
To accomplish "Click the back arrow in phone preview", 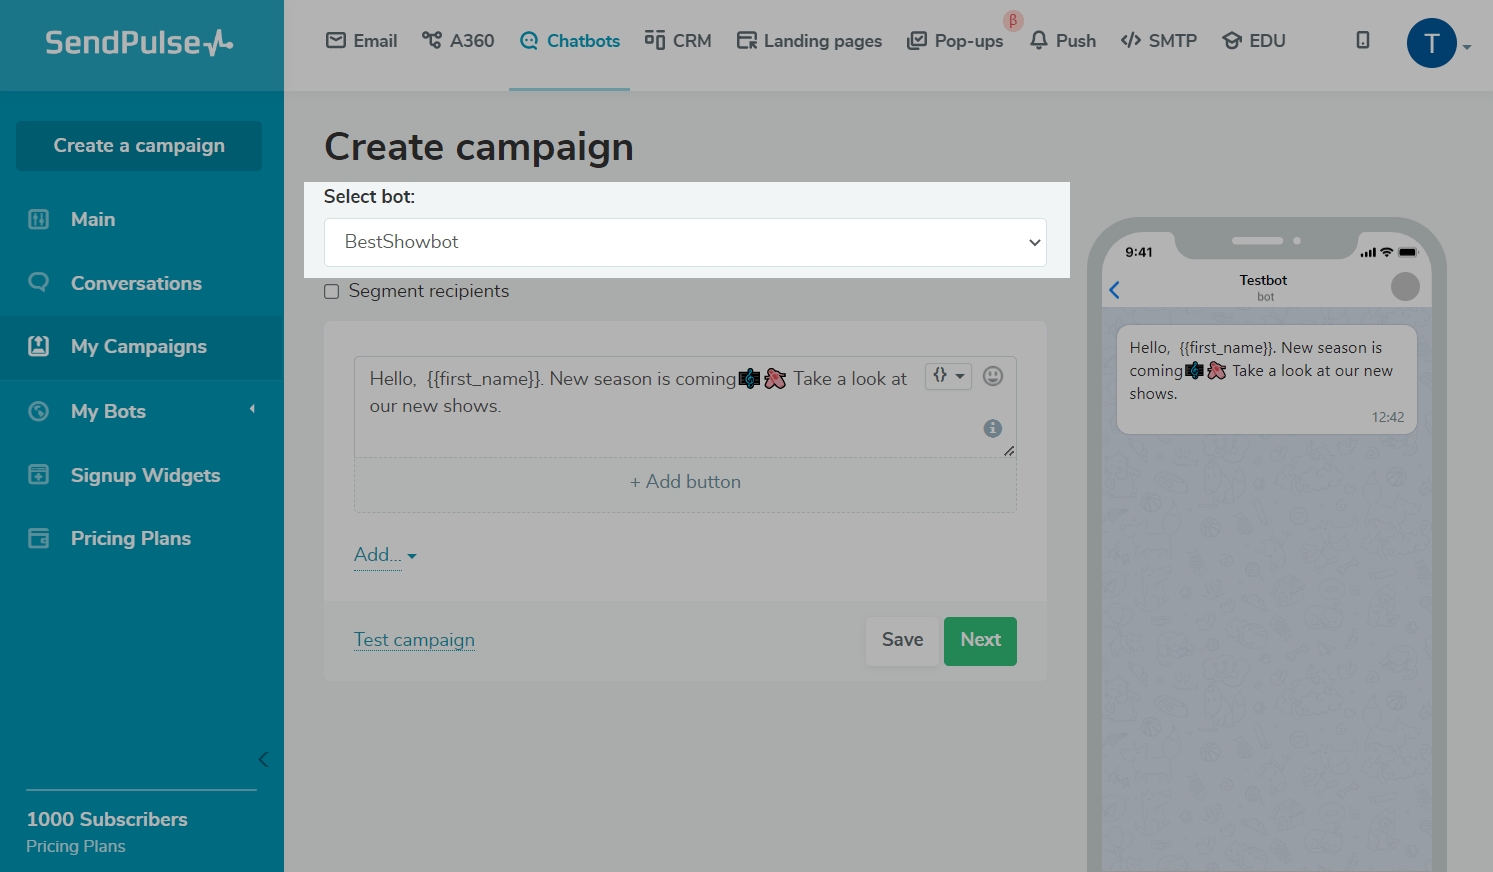I will point(1115,290).
